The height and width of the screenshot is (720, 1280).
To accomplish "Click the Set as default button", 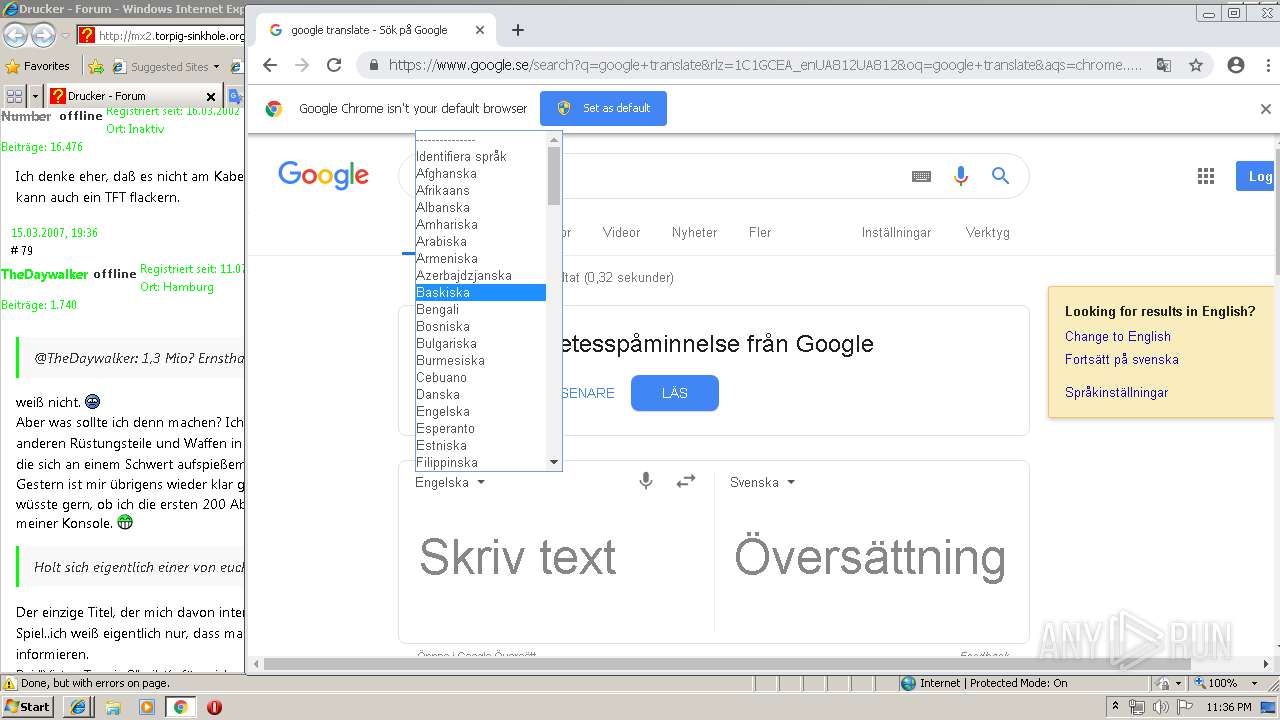I will tap(603, 108).
